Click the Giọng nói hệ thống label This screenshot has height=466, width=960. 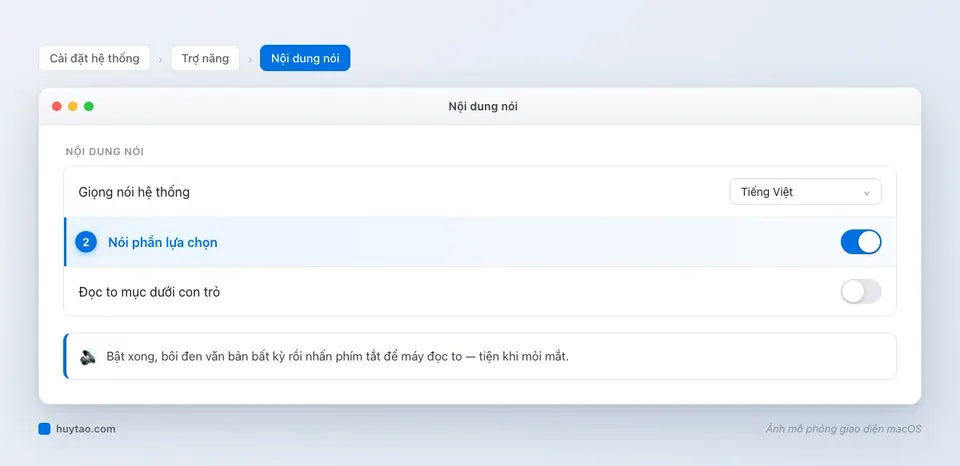click(134, 192)
